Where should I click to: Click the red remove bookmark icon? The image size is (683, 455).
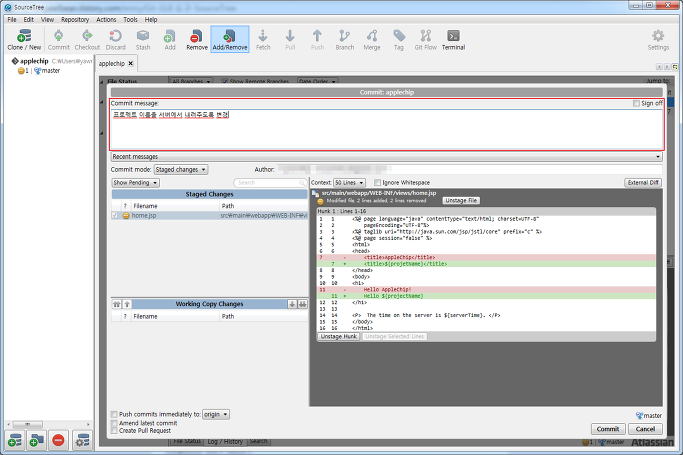(58, 440)
